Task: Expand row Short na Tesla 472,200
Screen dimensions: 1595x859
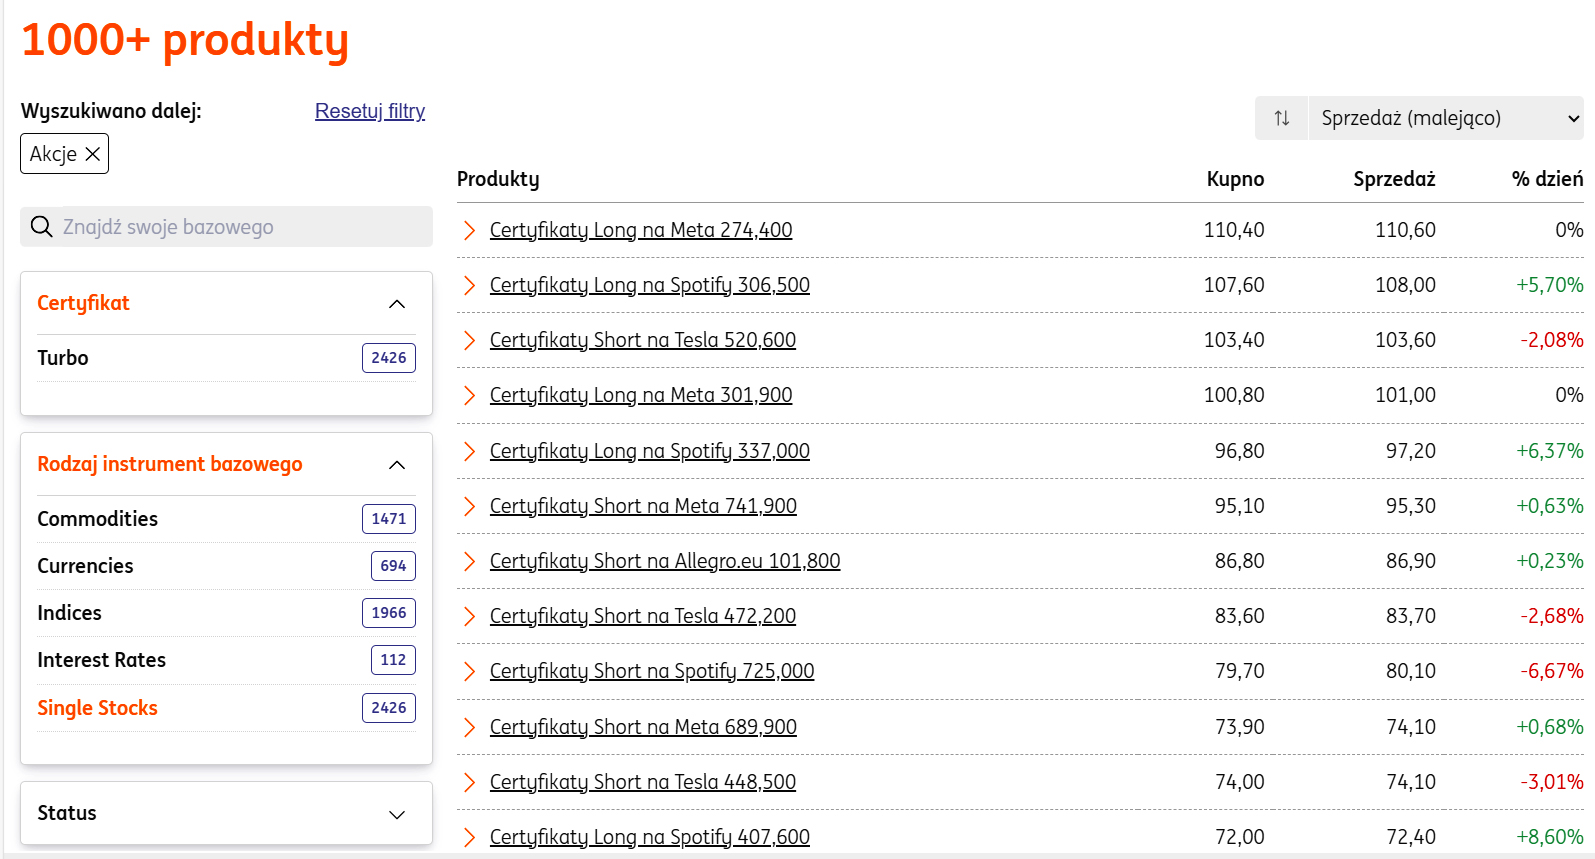Action: [469, 616]
